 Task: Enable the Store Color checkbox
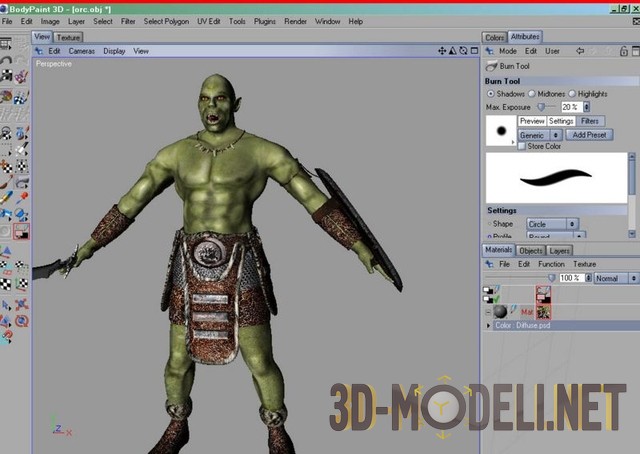click(521, 146)
